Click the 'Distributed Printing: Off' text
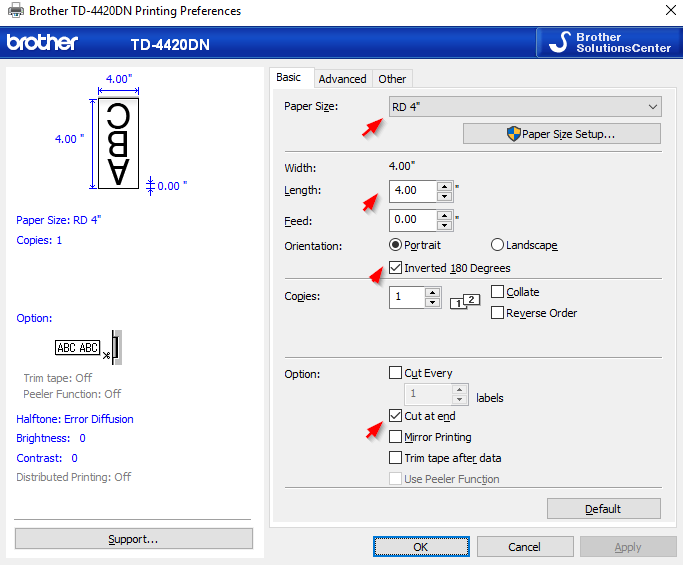Viewport: 683px width, 565px height. 74,477
